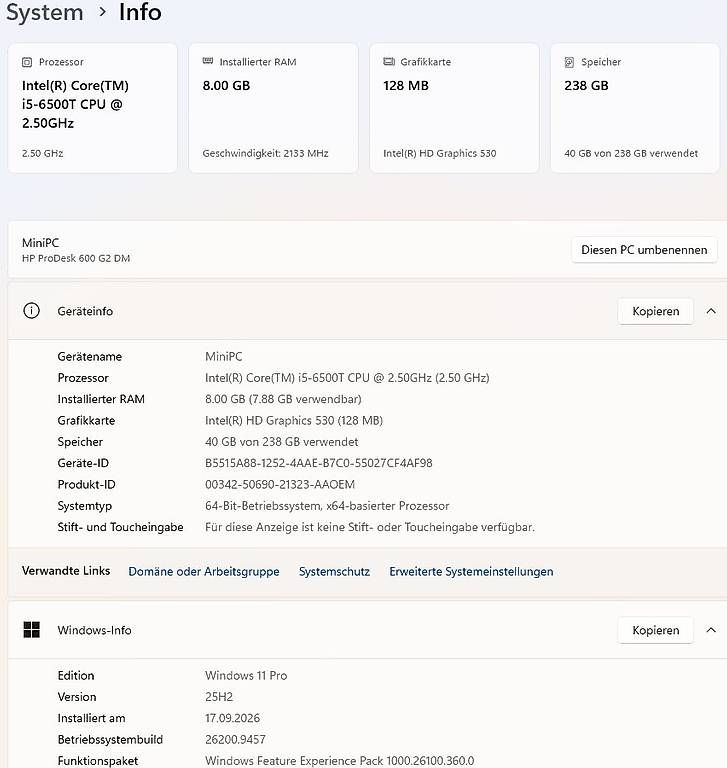Click the Geräte-ID value B5515A88-1252-4AAE
Image resolution: width=727 pixels, height=768 pixels.
(318, 463)
